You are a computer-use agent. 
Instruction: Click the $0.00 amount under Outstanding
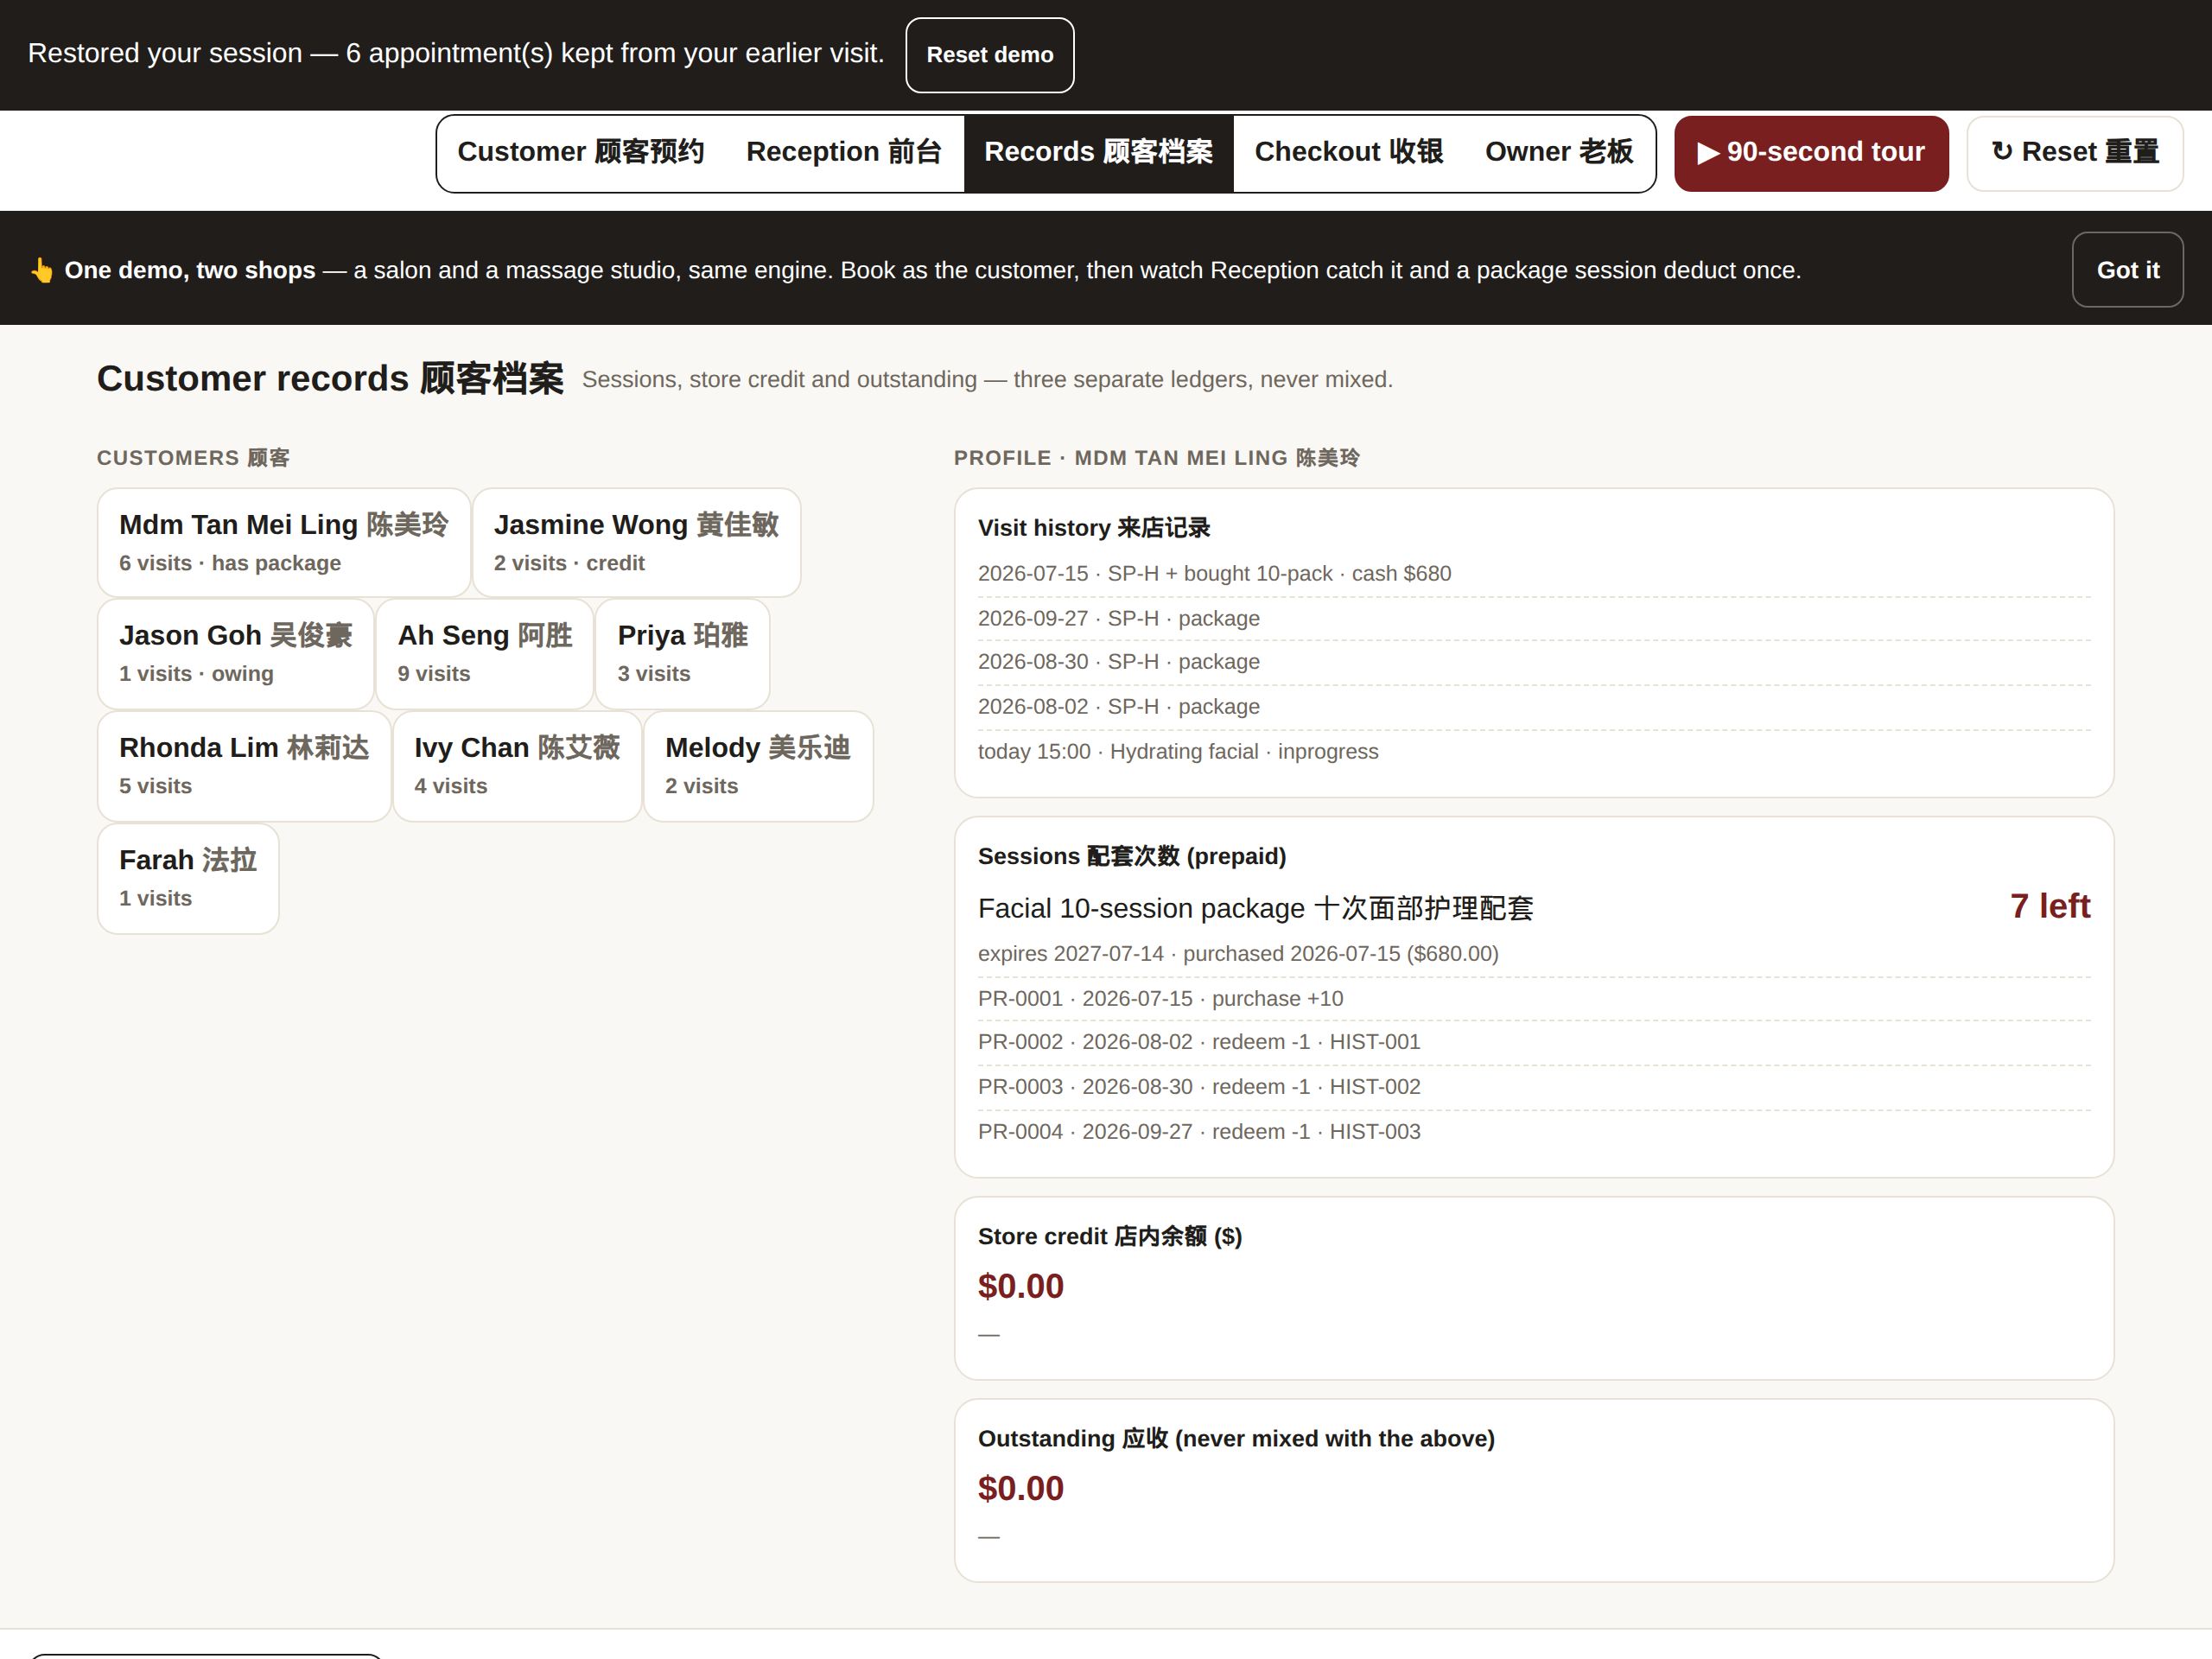point(1020,1488)
